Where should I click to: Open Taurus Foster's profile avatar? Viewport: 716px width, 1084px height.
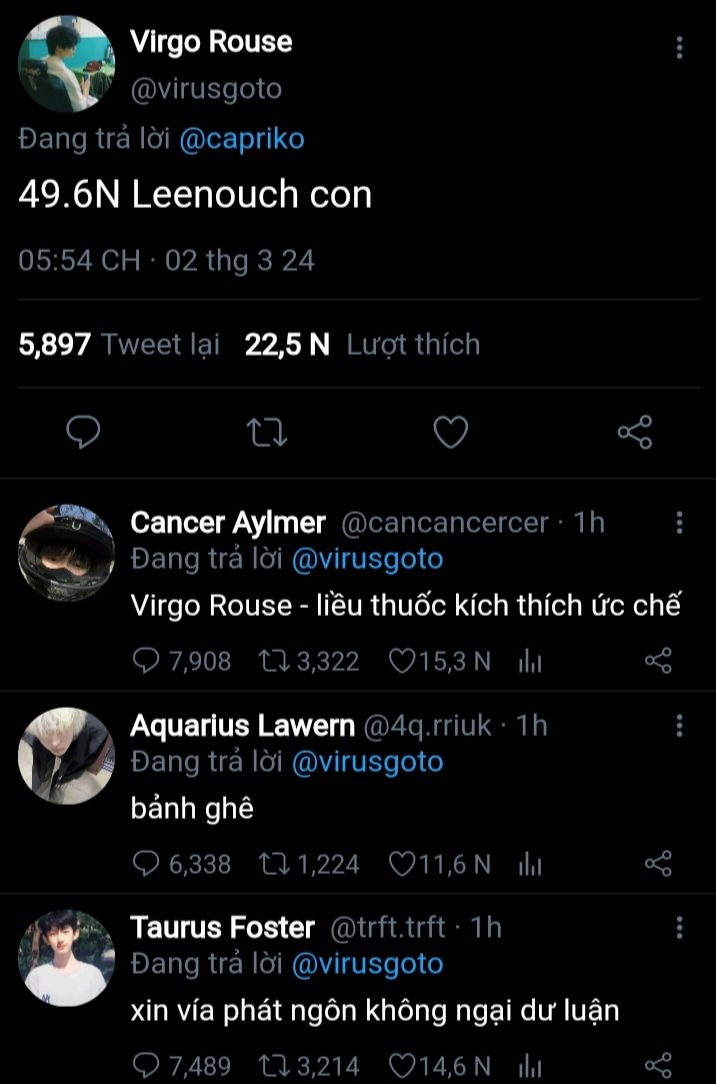coord(66,957)
